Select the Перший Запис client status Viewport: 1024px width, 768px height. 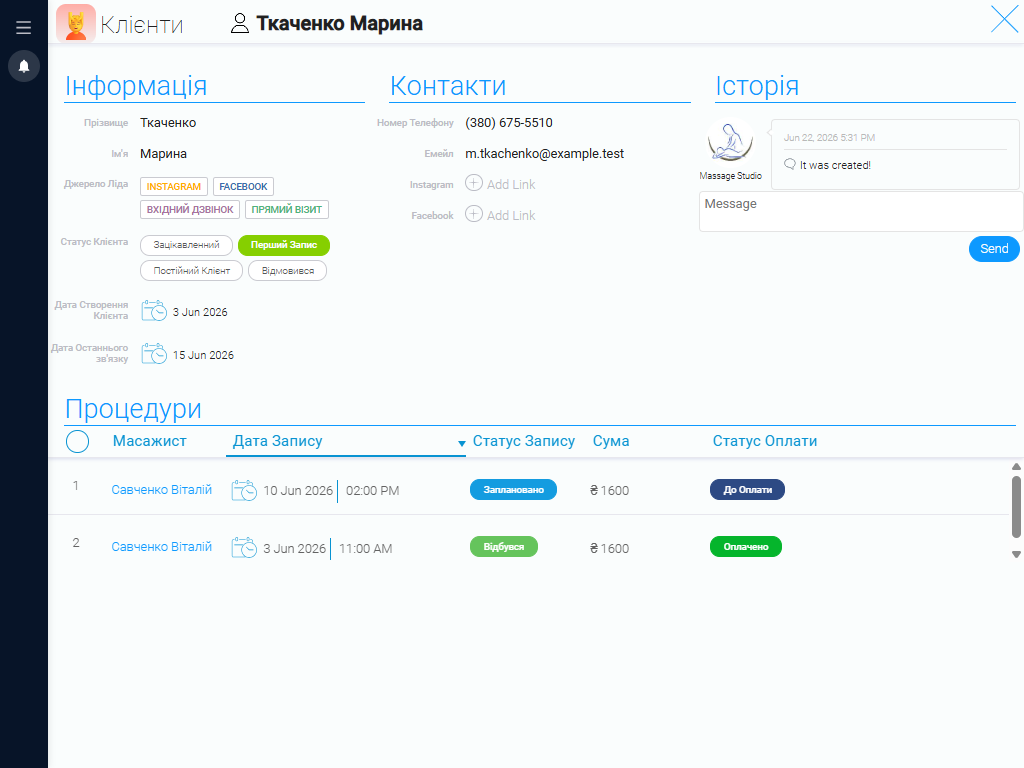click(284, 245)
